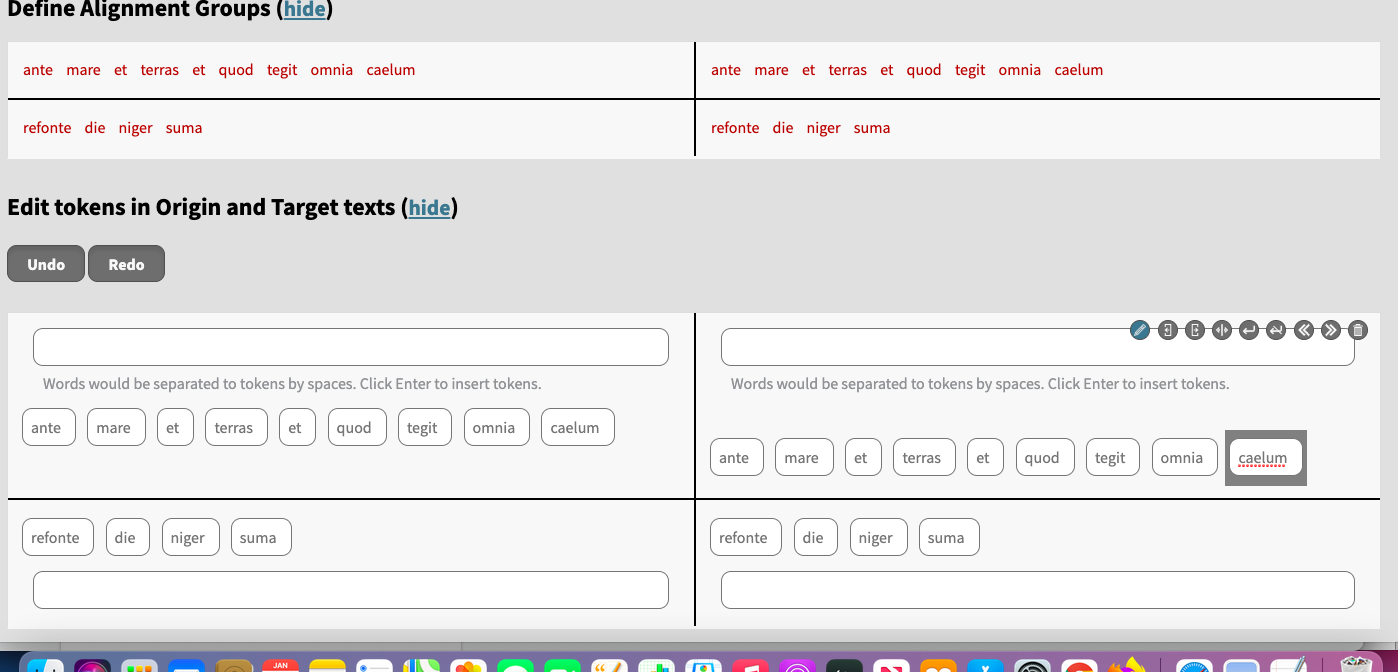Screen dimensions: 1398x672
Task: Collapse Define Alignment Groups via its hide link
Action: pyautogui.click(x=304, y=10)
